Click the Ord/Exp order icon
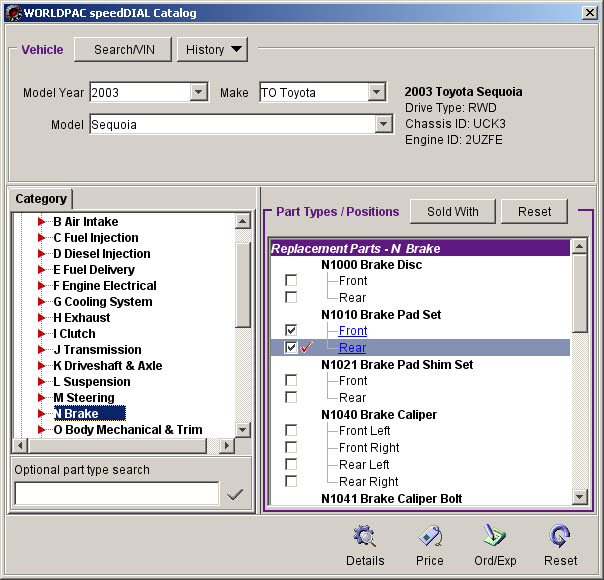The height and width of the screenshot is (580, 604). point(494,537)
